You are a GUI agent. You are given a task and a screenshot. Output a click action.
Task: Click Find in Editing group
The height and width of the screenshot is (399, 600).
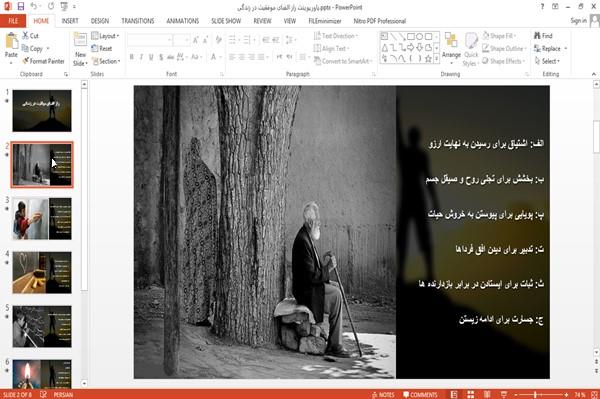click(543, 36)
